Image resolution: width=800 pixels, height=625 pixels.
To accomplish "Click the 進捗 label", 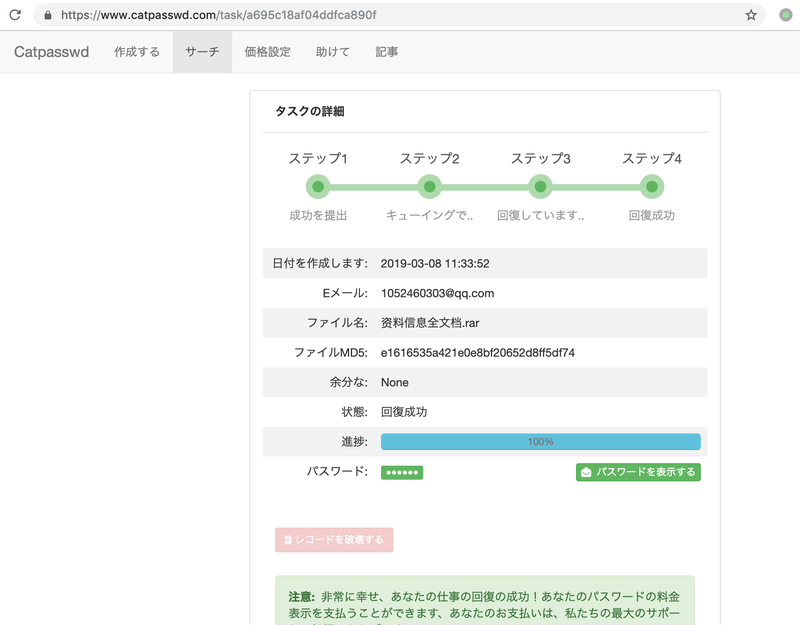I will [355, 442].
